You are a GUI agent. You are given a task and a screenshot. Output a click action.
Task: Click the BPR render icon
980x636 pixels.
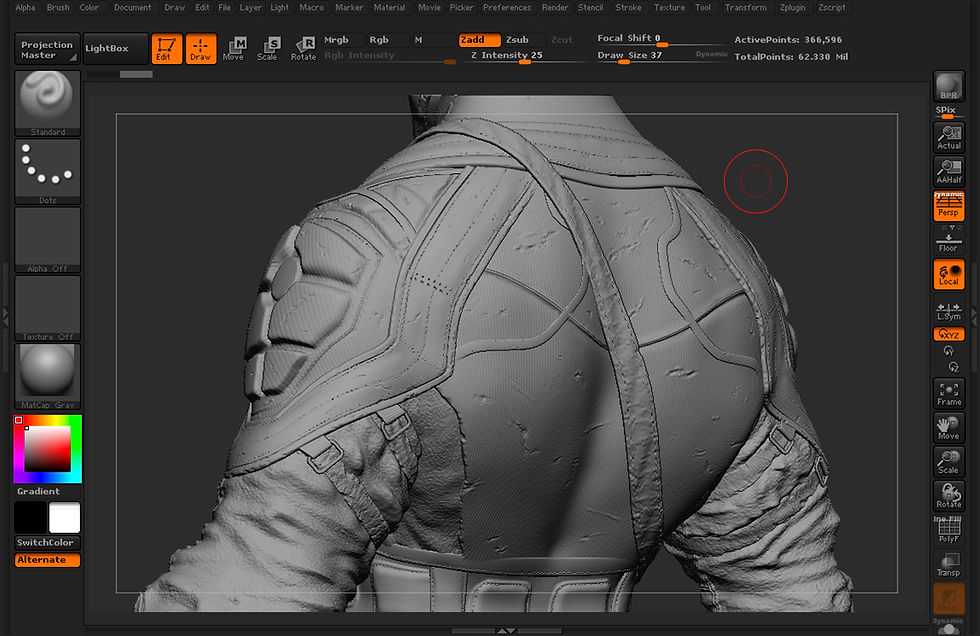pos(948,88)
